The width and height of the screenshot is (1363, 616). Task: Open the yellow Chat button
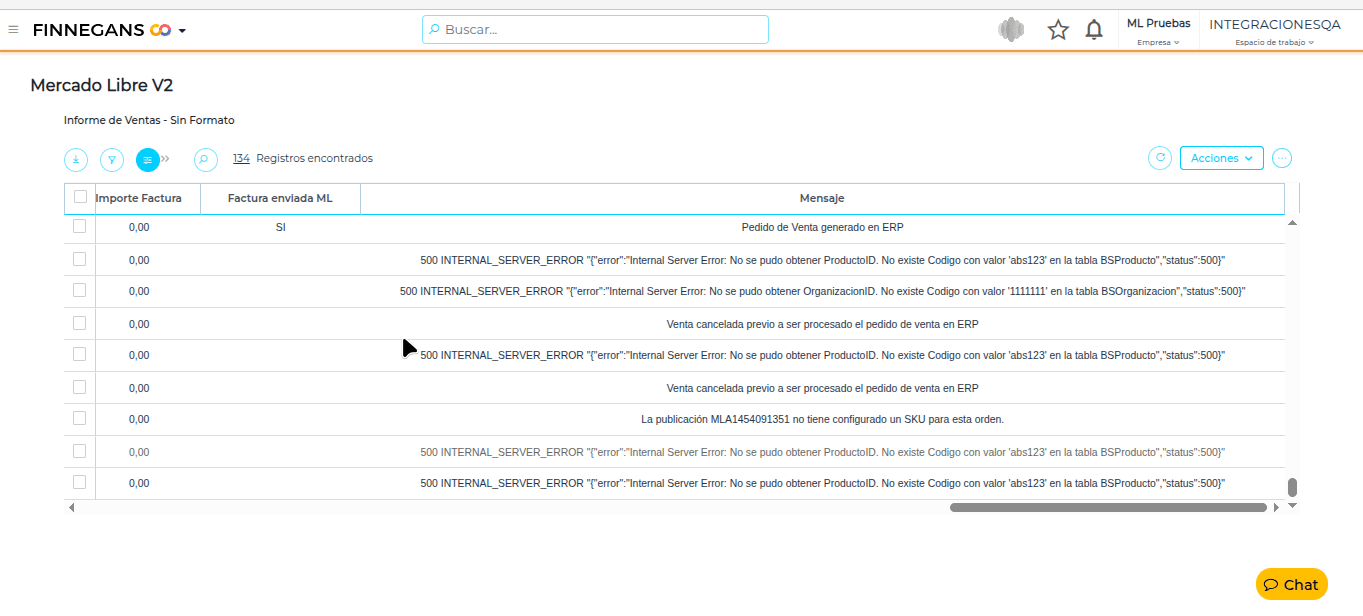[x=1291, y=584]
